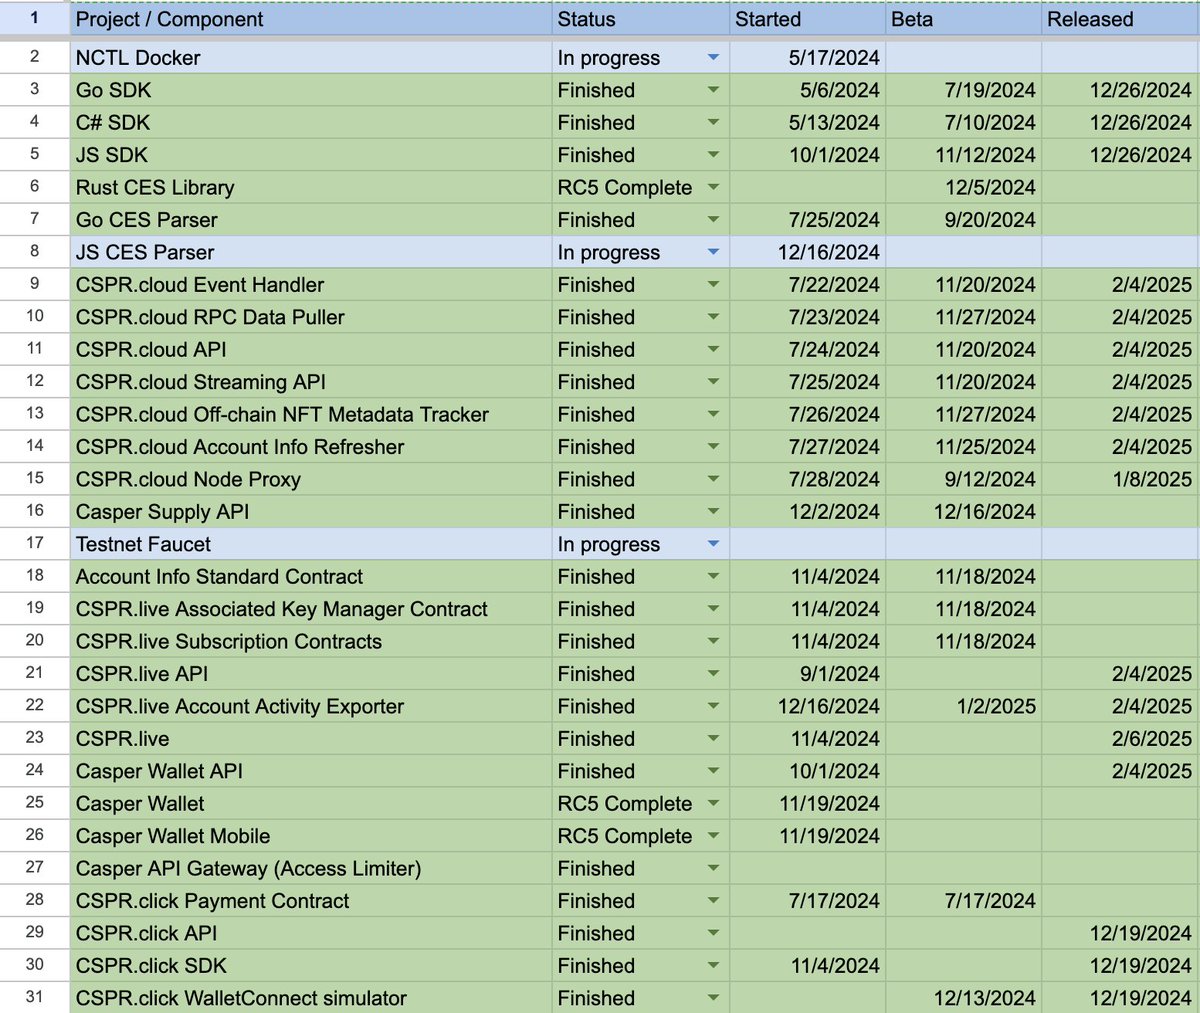The width and height of the screenshot is (1200, 1013).
Task: Click Released date 1/8/2025 for Node Proxy
Action: (x=1120, y=479)
